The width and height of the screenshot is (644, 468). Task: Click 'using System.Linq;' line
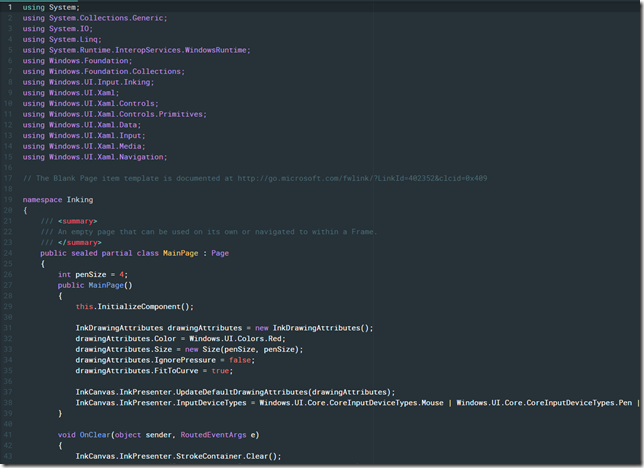coord(62,39)
